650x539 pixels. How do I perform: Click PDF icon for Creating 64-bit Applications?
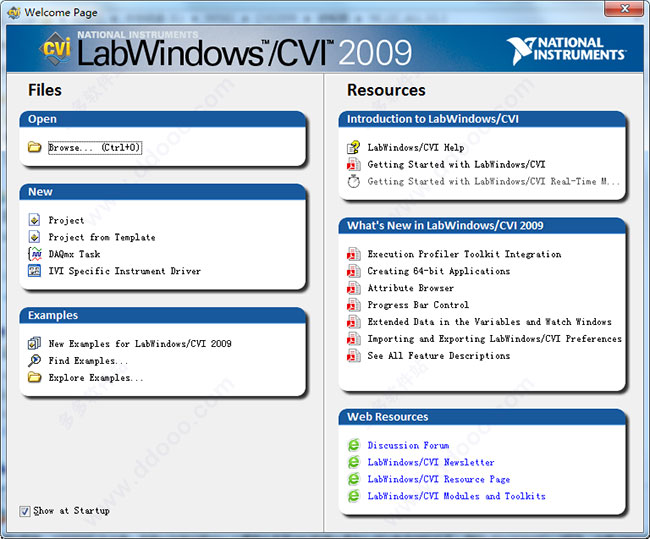[354, 271]
